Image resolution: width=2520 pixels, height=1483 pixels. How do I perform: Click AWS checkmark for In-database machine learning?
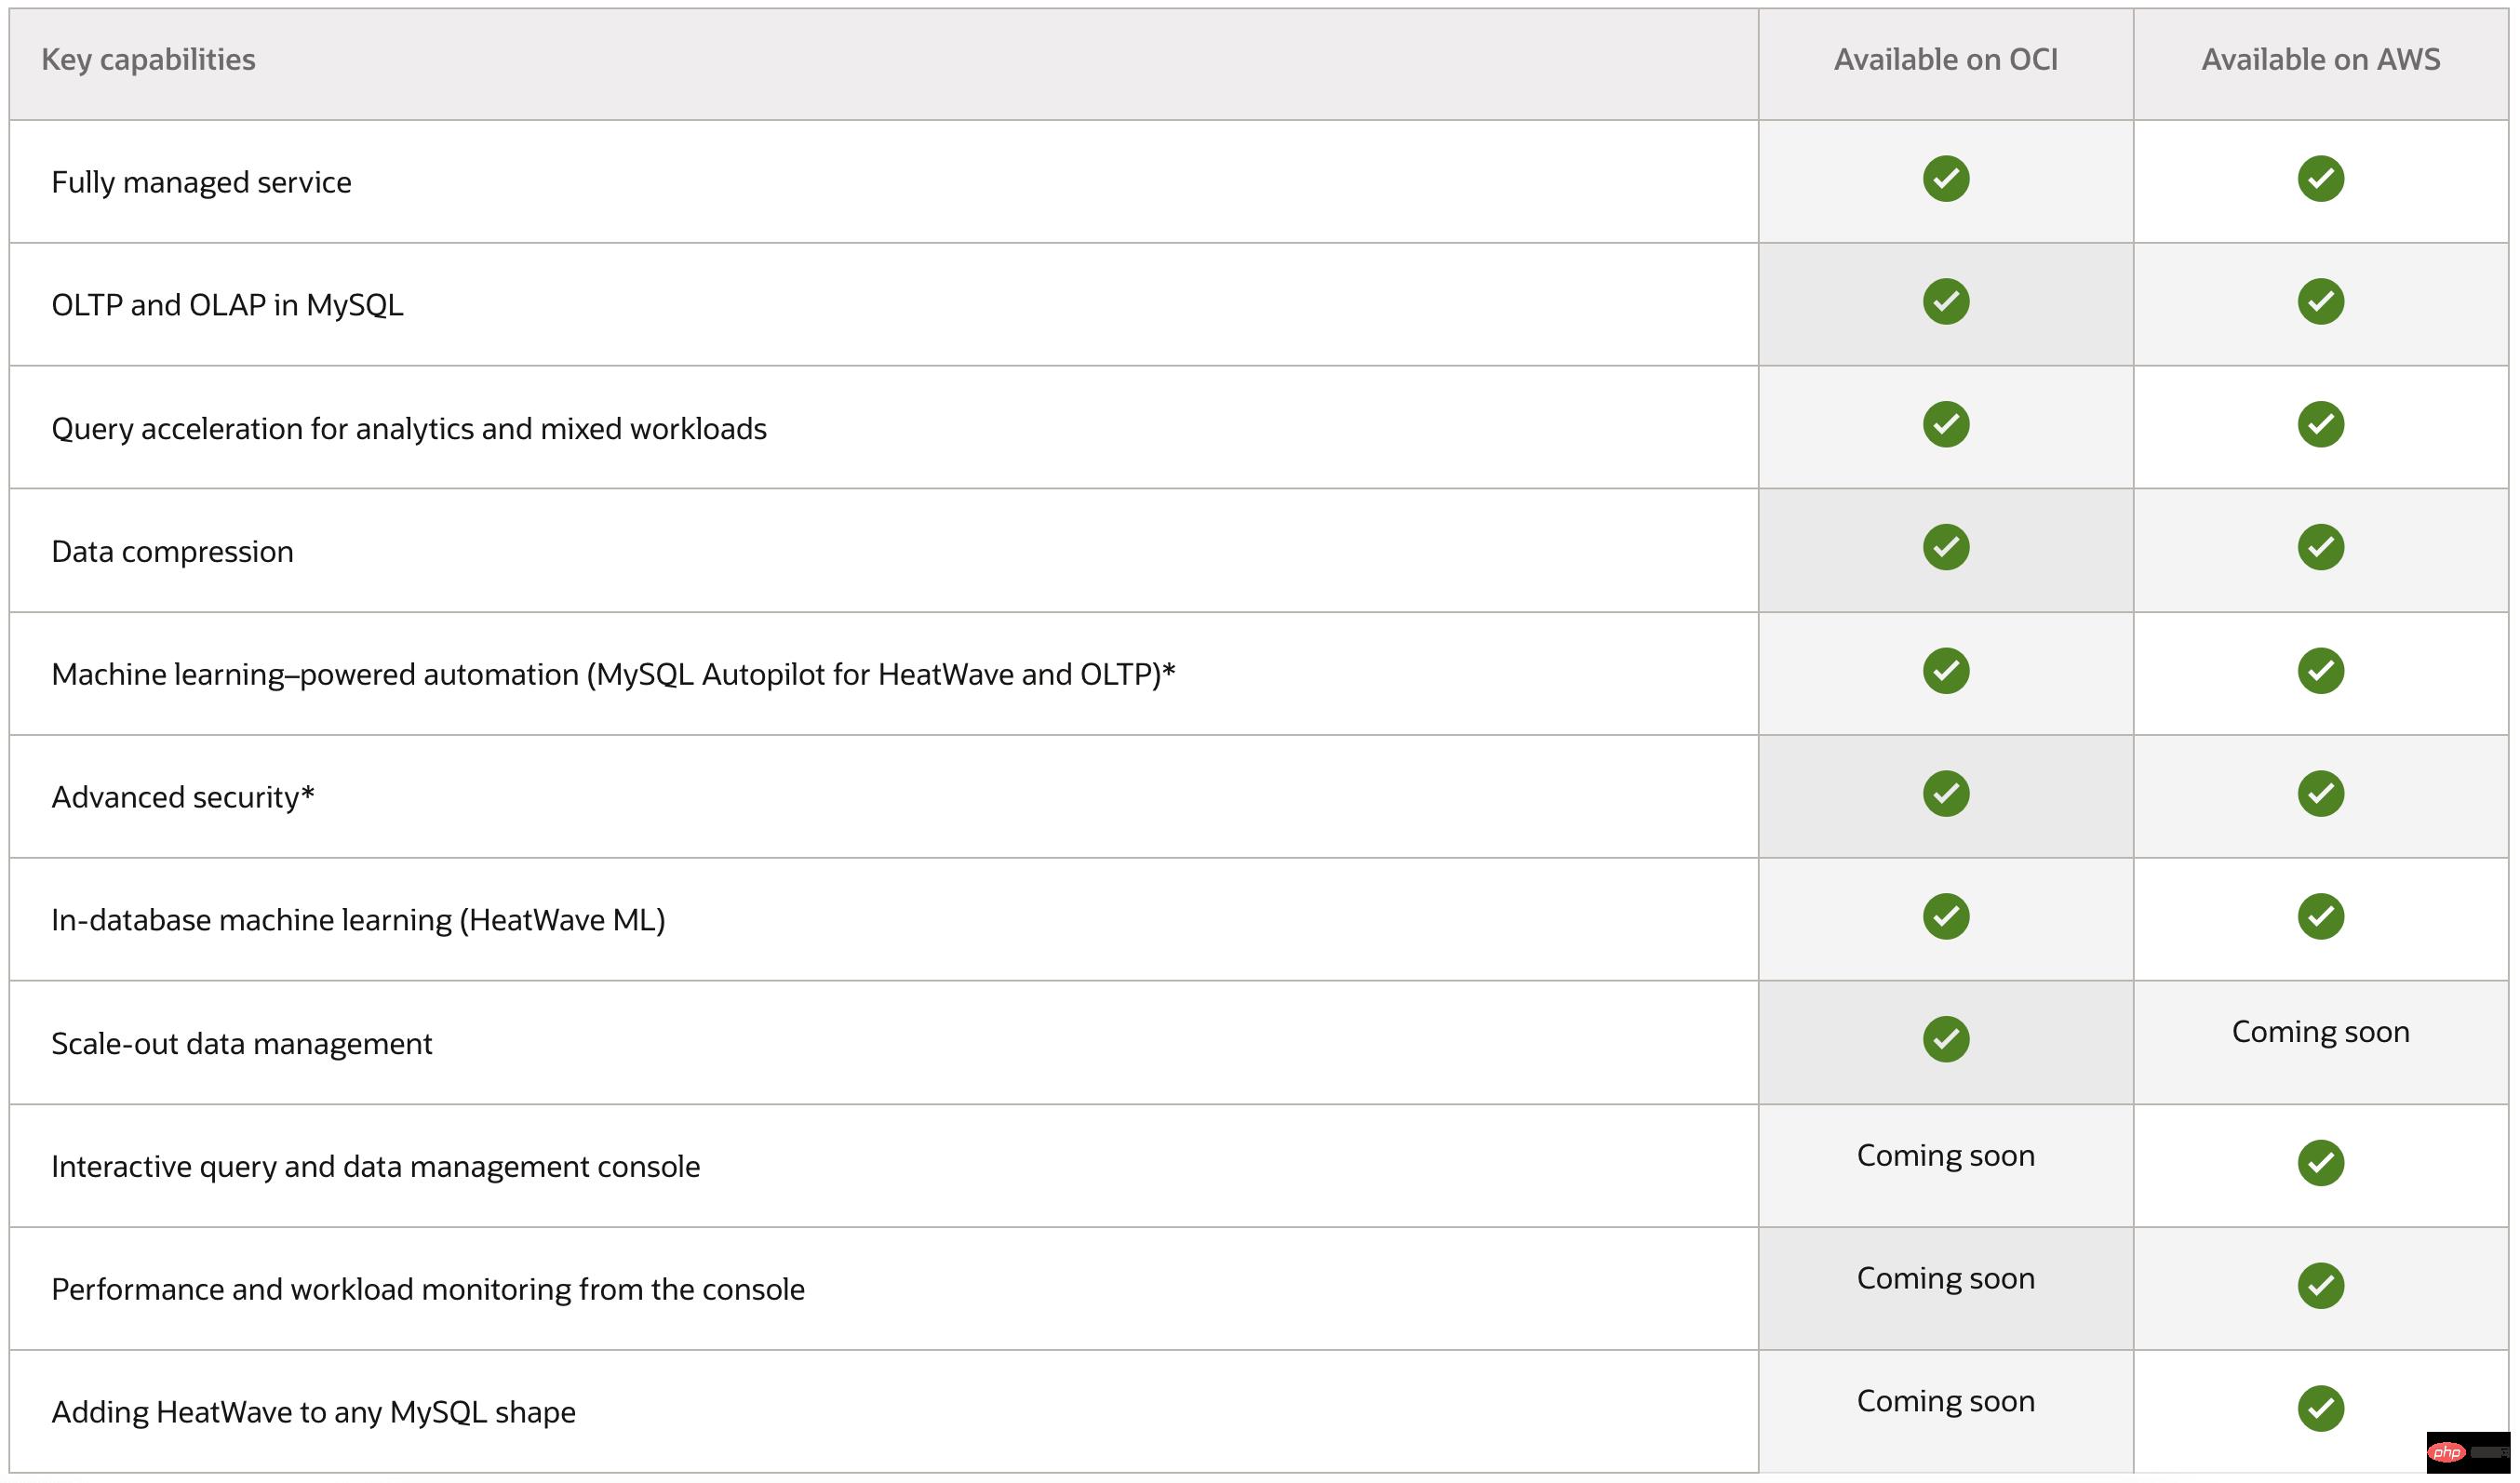point(2320,917)
